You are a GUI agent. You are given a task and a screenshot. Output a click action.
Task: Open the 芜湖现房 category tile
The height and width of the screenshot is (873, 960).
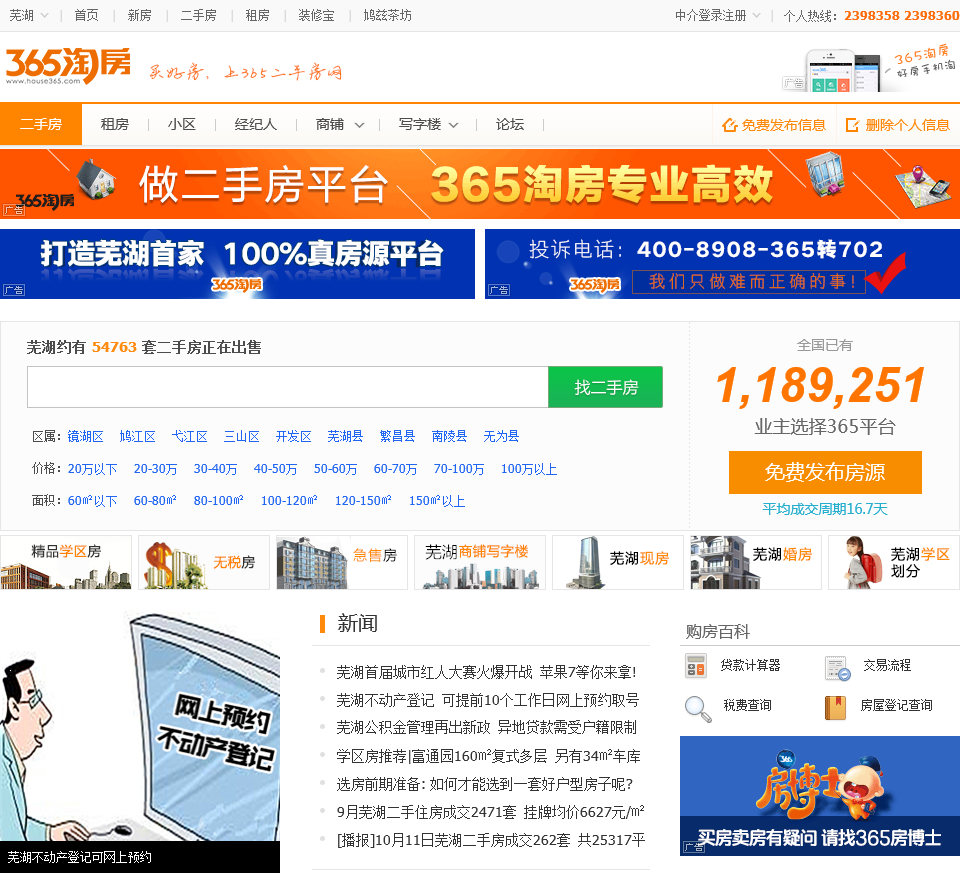click(x=618, y=562)
